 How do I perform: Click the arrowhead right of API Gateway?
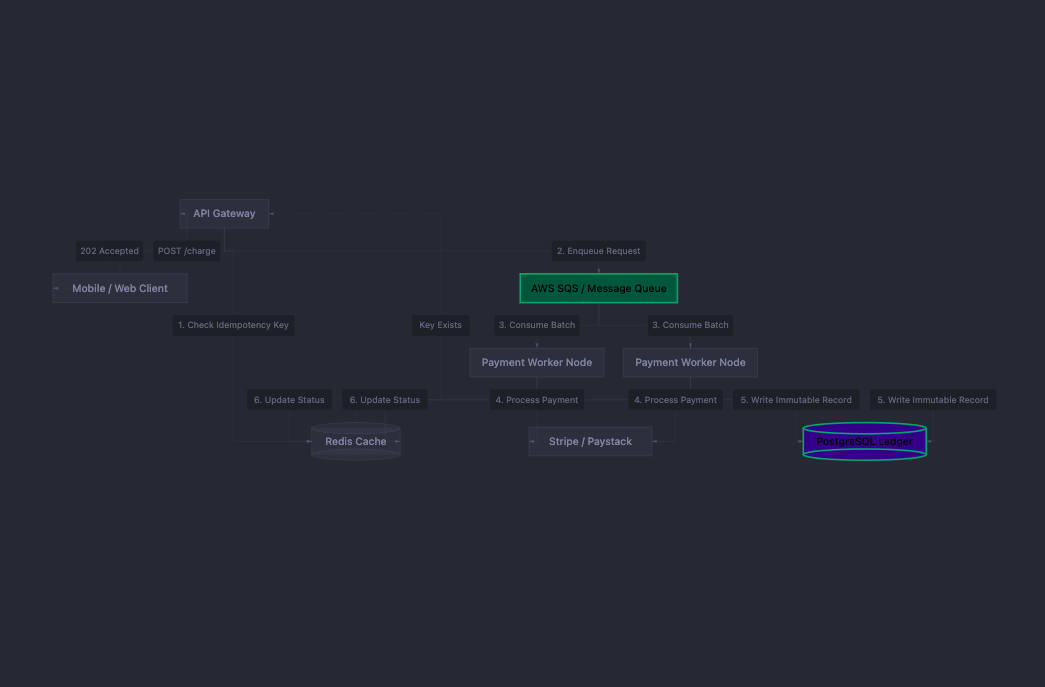tap(271, 212)
